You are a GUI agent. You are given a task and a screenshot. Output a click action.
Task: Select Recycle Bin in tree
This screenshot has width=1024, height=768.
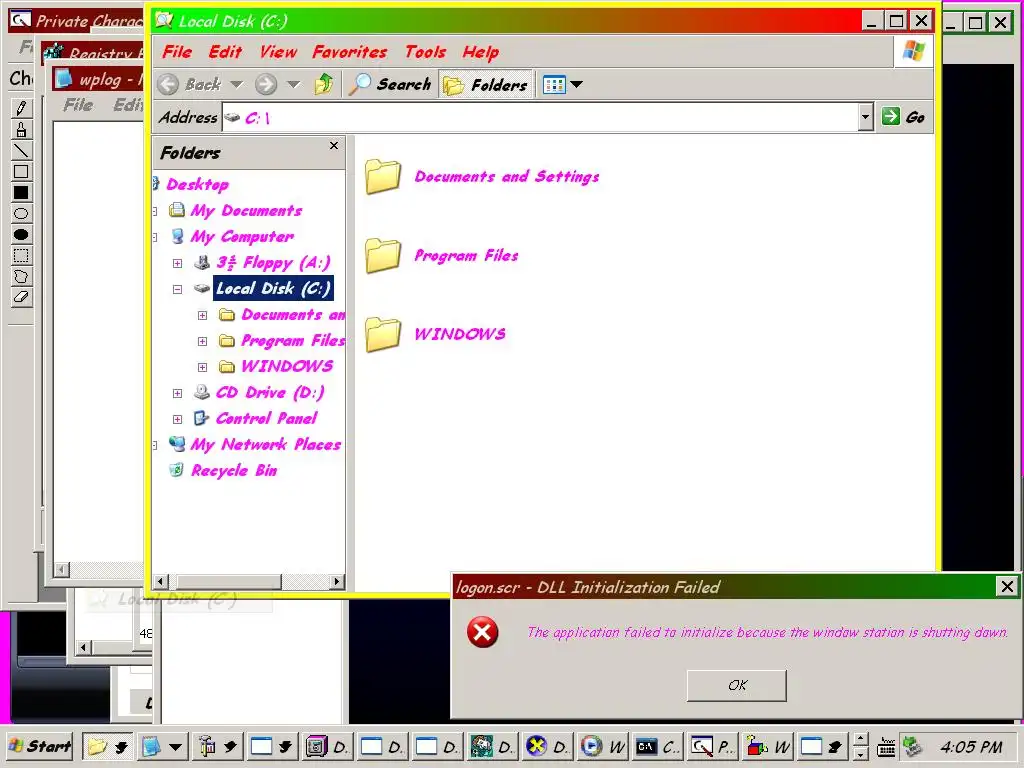tap(234, 471)
